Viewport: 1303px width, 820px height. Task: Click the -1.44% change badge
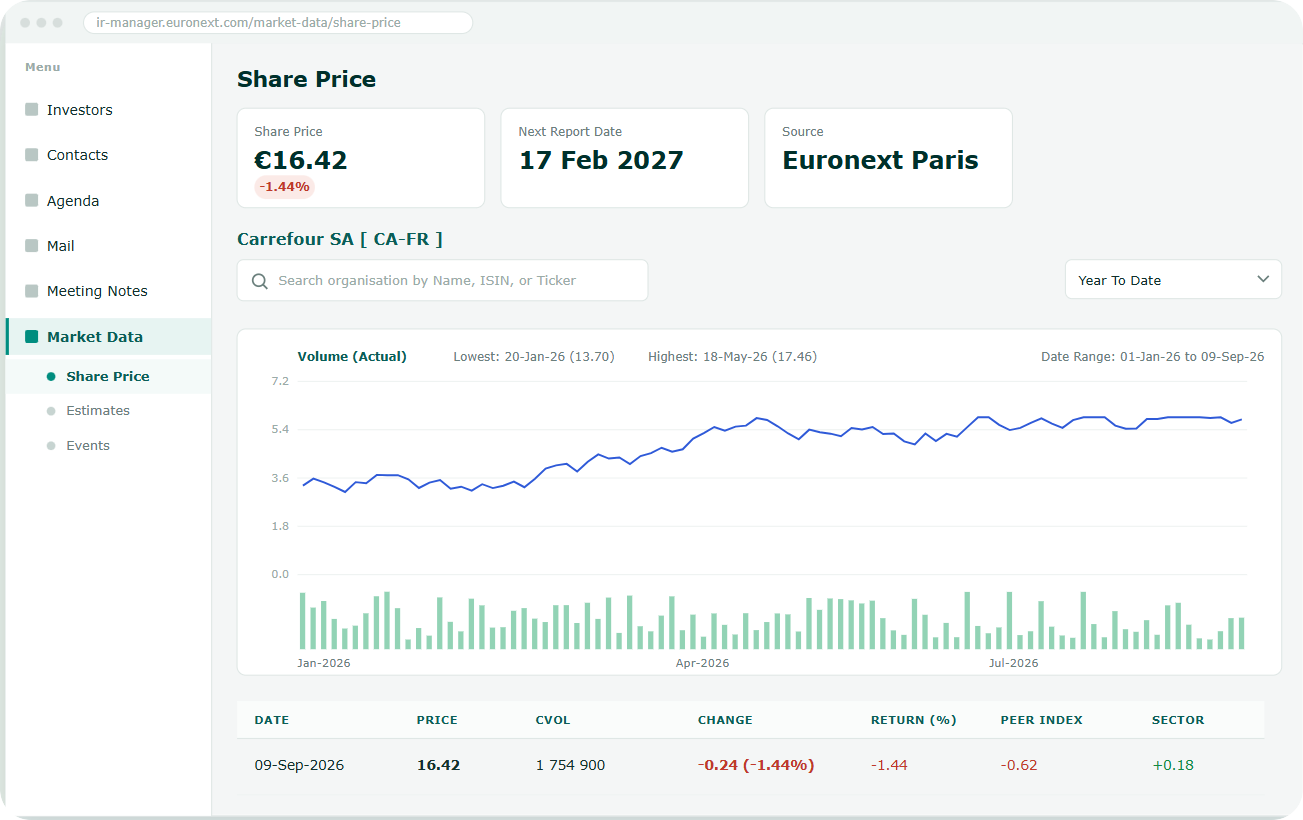(284, 186)
